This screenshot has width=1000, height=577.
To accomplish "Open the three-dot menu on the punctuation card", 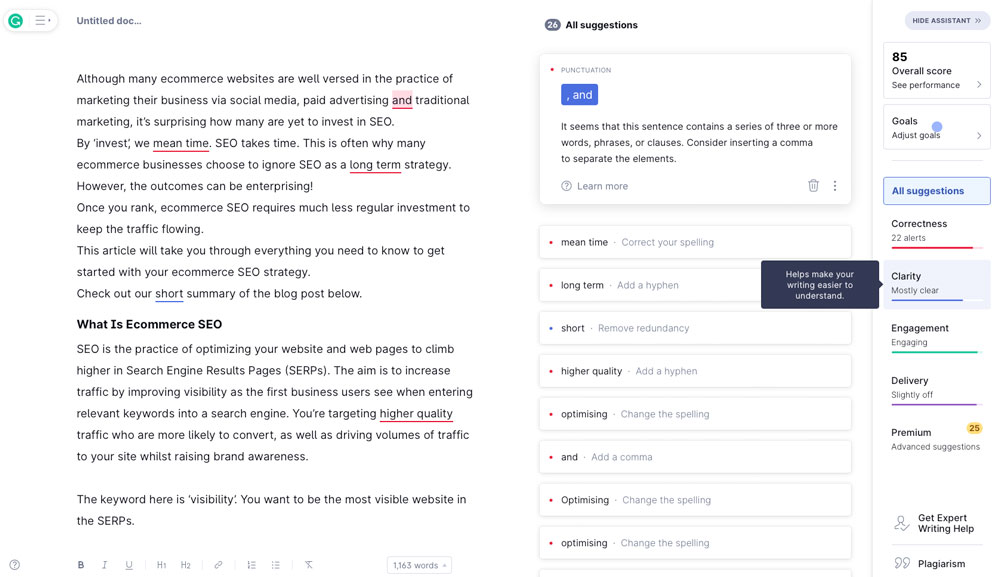I will tap(835, 186).
